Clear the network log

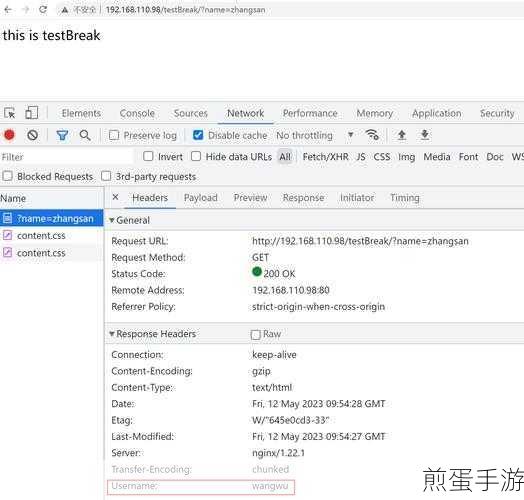pyautogui.click(x=32, y=135)
